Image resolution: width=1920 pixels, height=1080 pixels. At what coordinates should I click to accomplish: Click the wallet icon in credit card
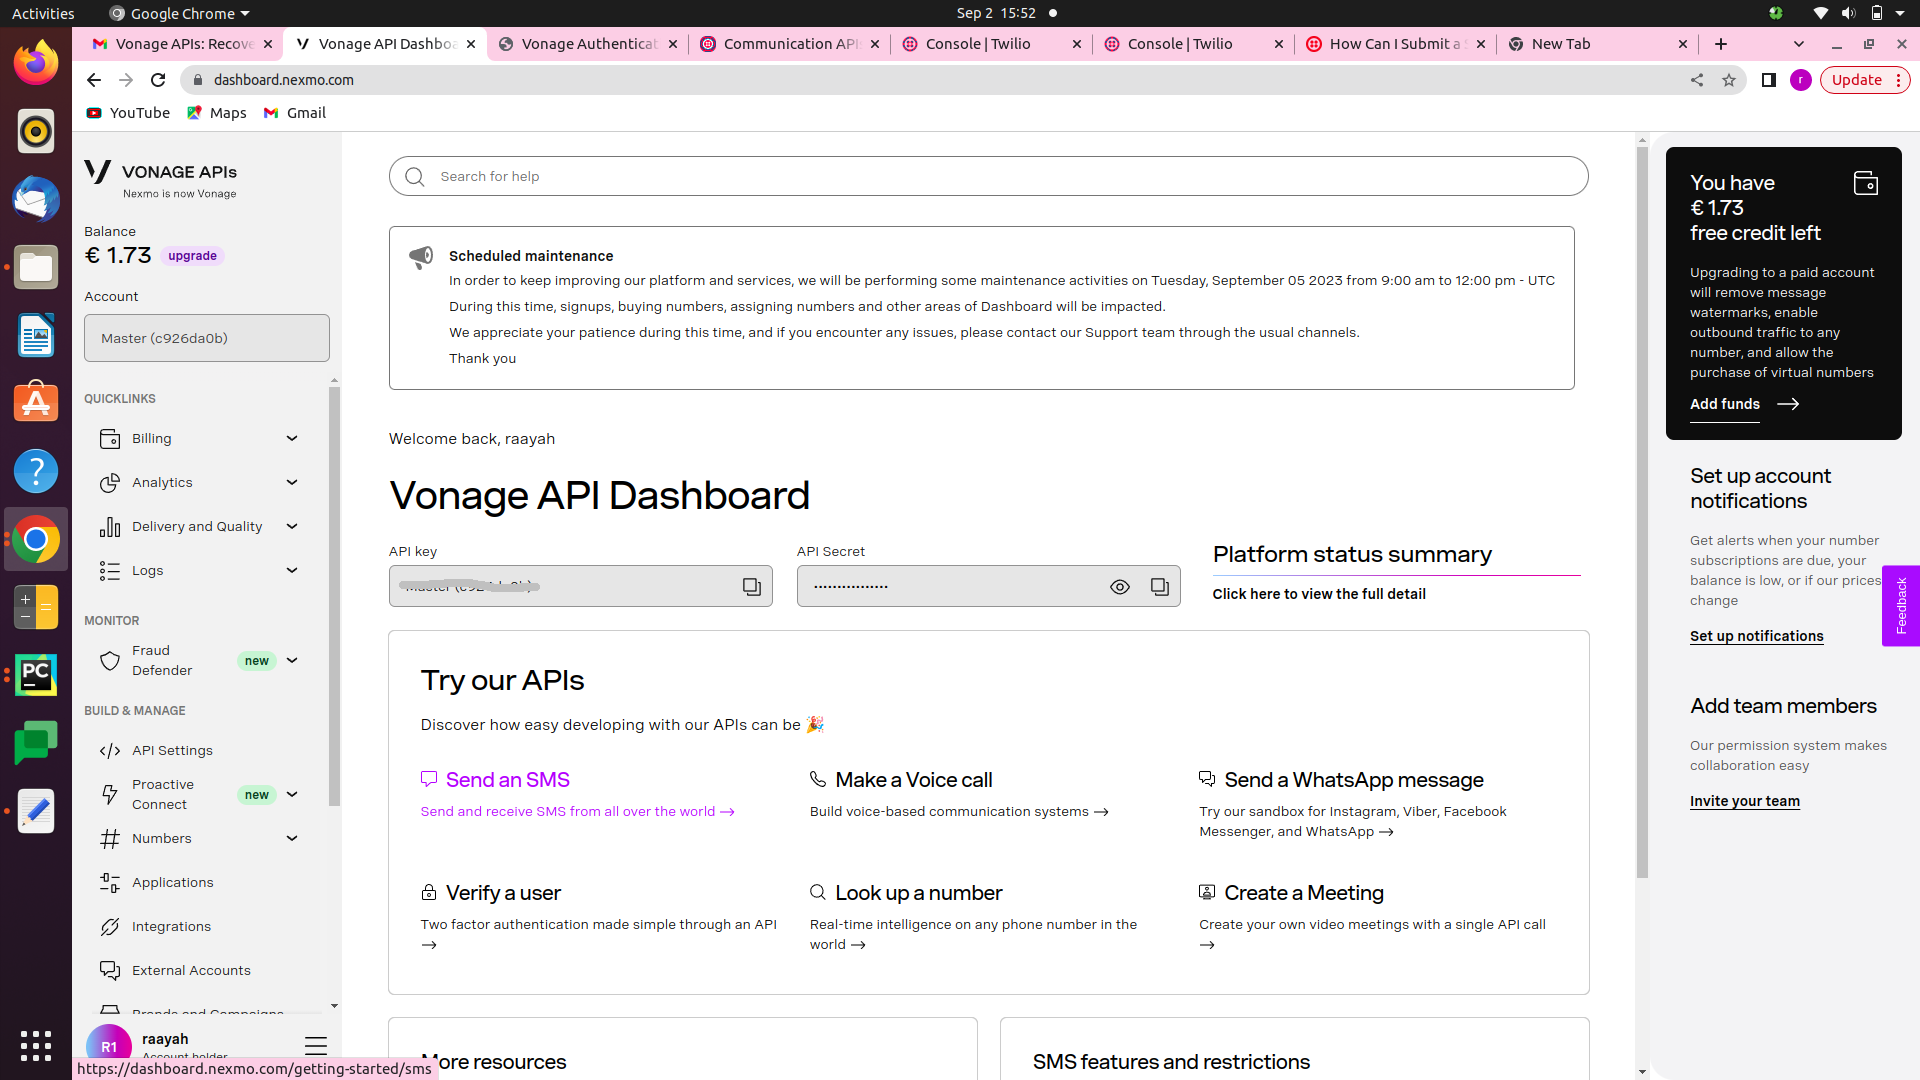pos(1865,184)
